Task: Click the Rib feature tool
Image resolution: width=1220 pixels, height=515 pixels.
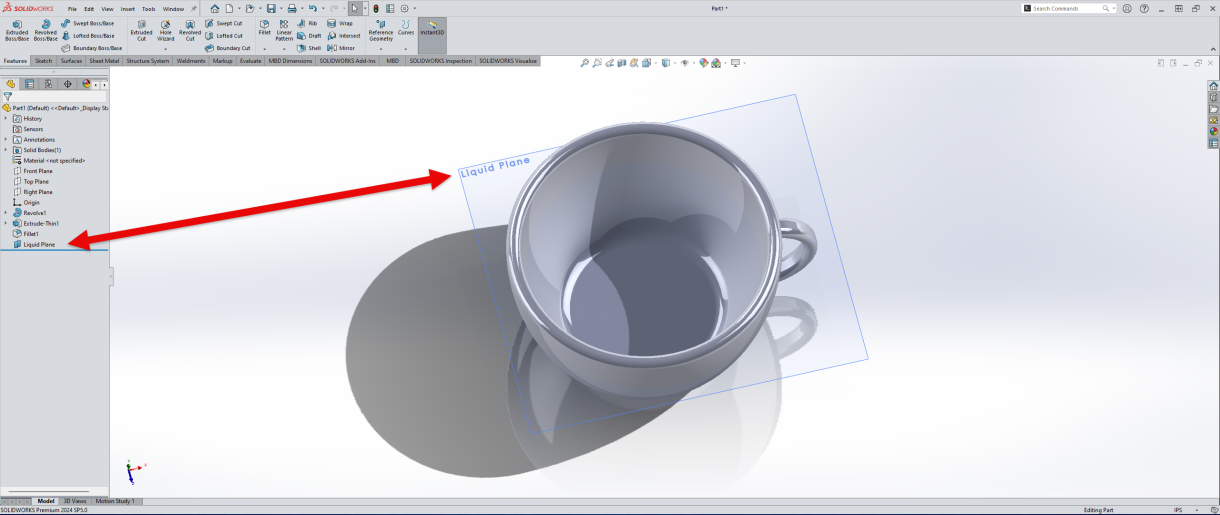Action: pyautogui.click(x=307, y=23)
